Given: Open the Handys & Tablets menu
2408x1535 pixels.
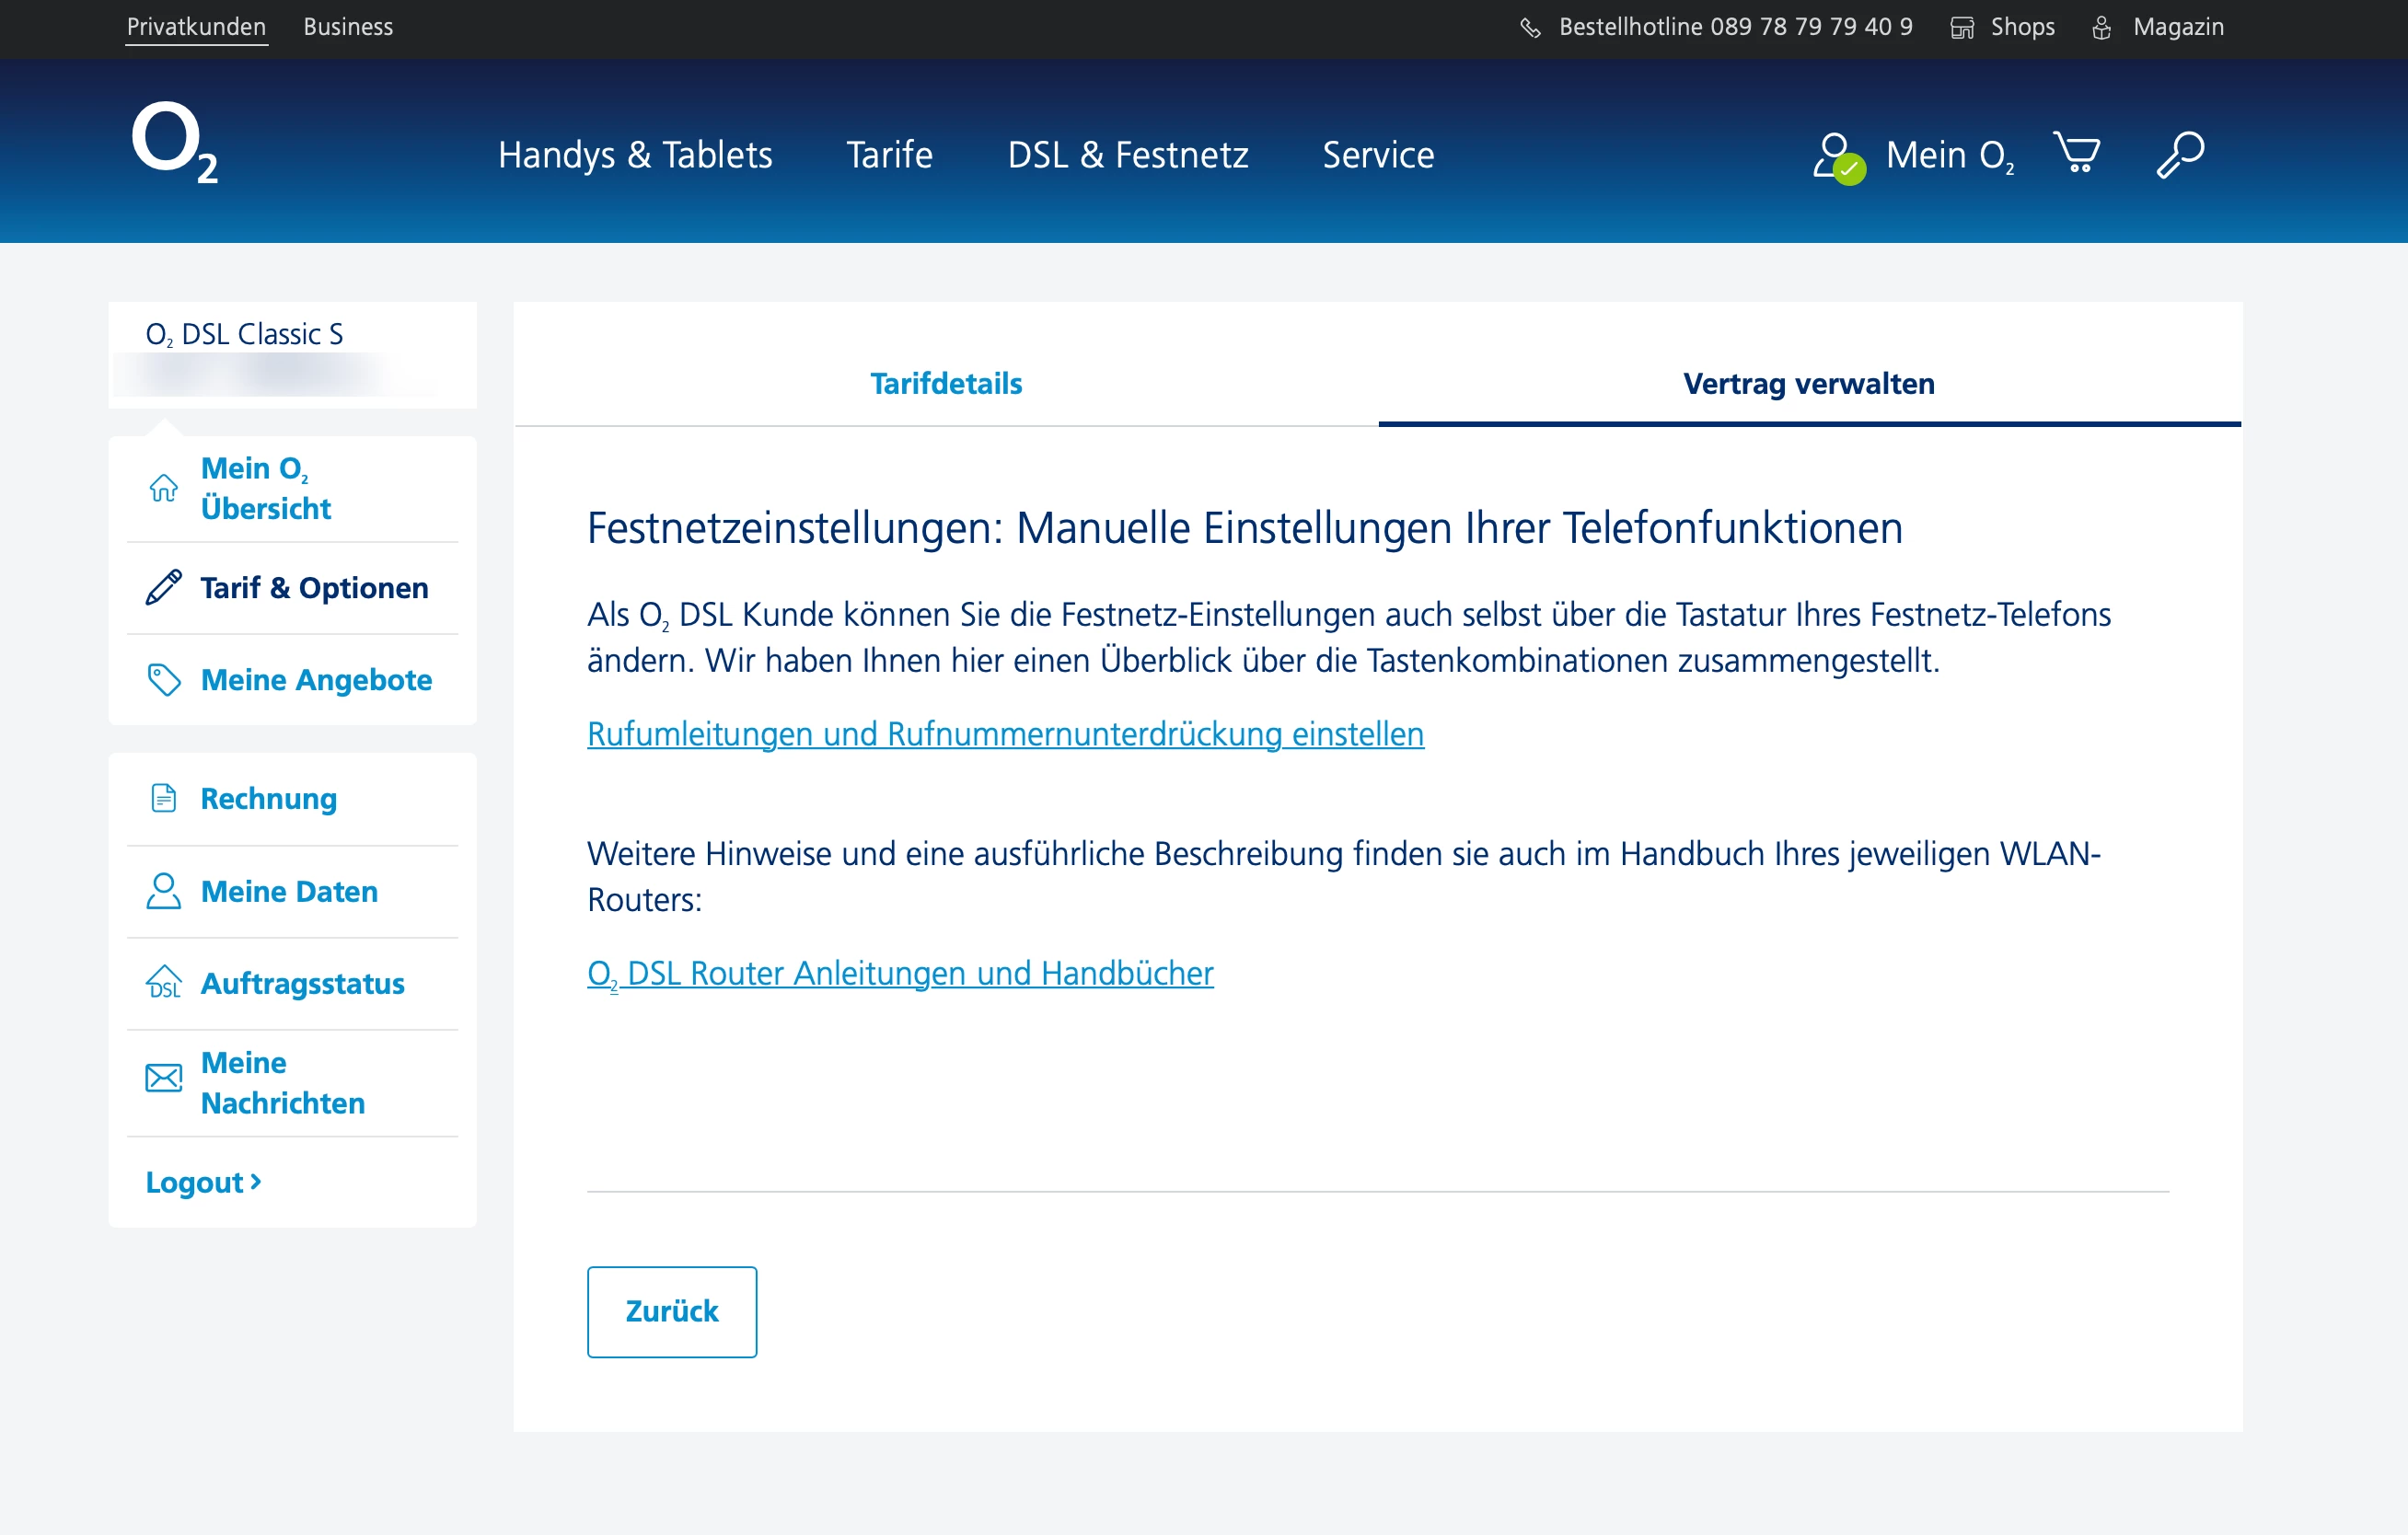Looking at the screenshot, I should pyautogui.click(x=635, y=155).
